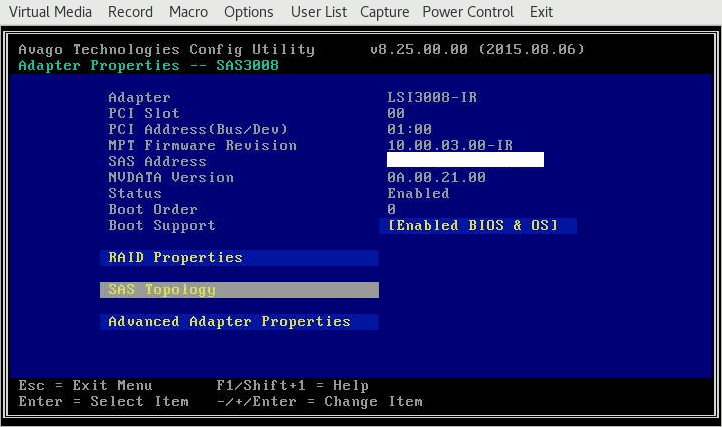Click the PCI Slot value 00
Image resolution: width=722 pixels, height=427 pixels.
[x=396, y=113]
